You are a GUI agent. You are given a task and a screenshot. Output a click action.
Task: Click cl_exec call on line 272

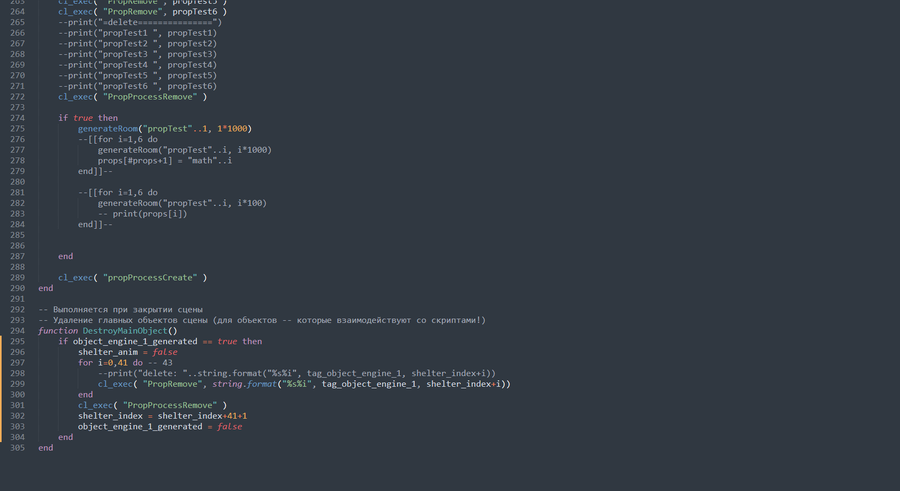tap(75, 96)
